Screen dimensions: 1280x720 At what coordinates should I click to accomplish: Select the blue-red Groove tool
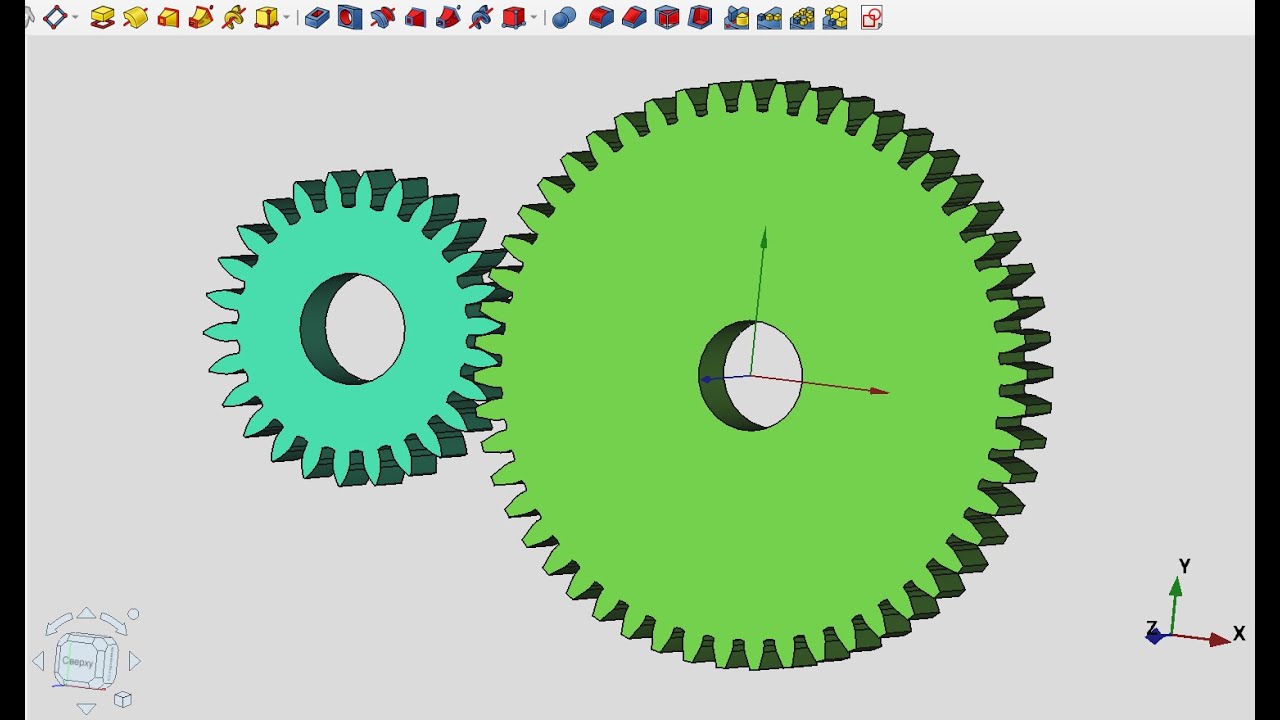[382, 17]
